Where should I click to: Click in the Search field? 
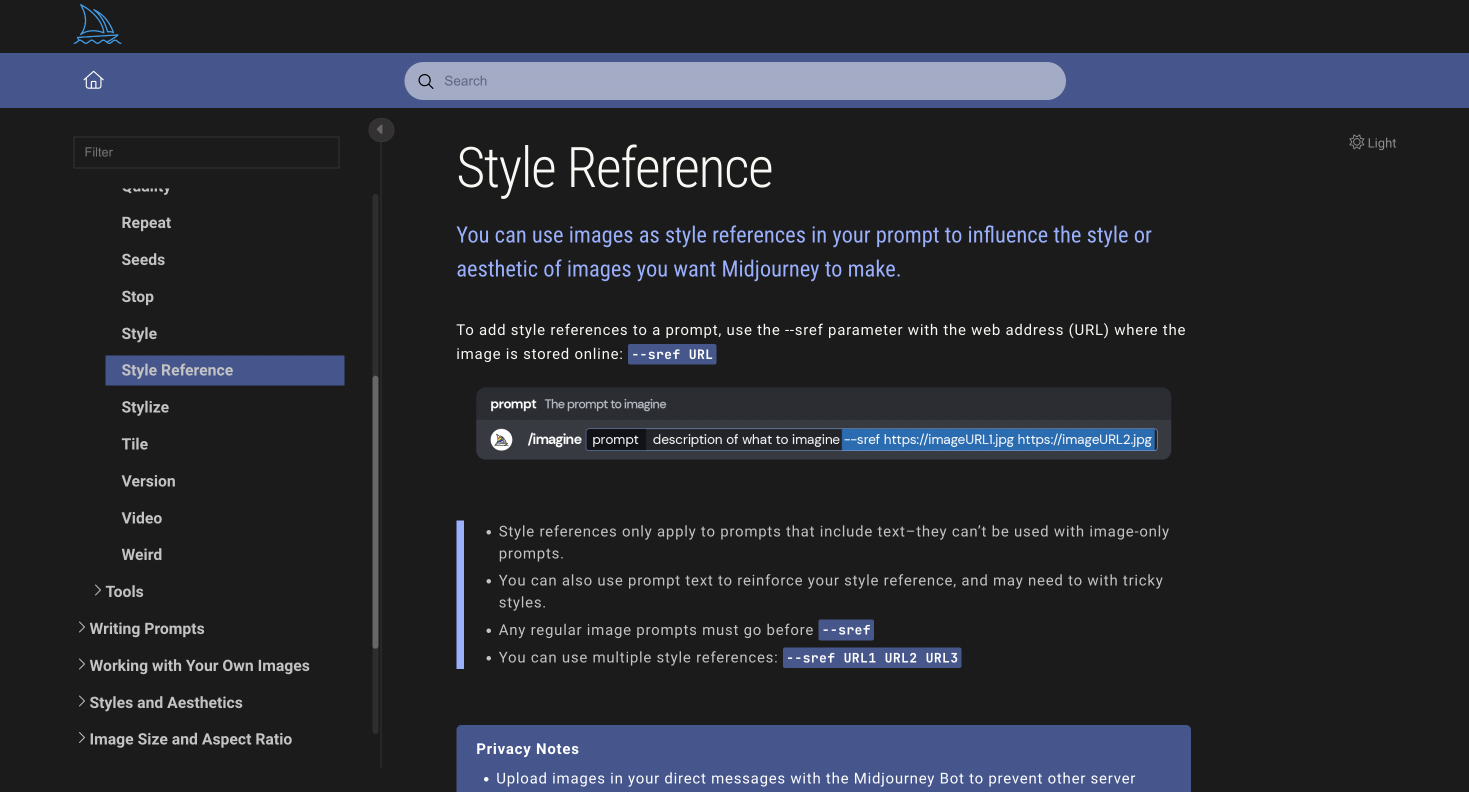(x=735, y=81)
